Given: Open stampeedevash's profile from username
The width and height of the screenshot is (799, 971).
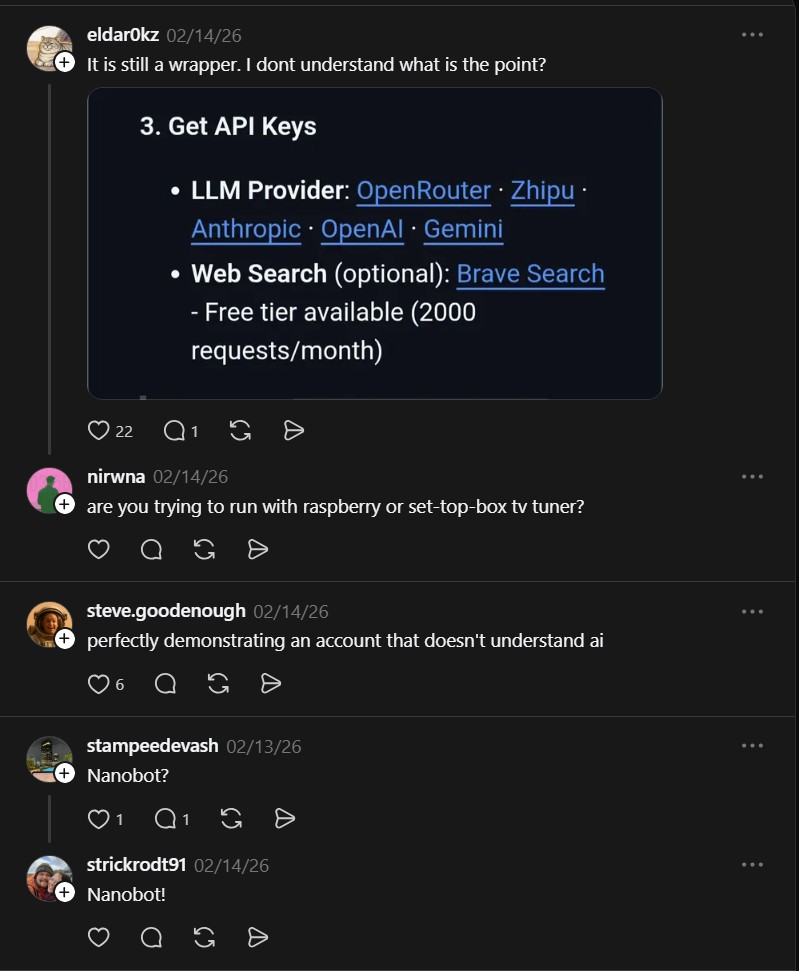Looking at the screenshot, I should pyautogui.click(x=152, y=746).
